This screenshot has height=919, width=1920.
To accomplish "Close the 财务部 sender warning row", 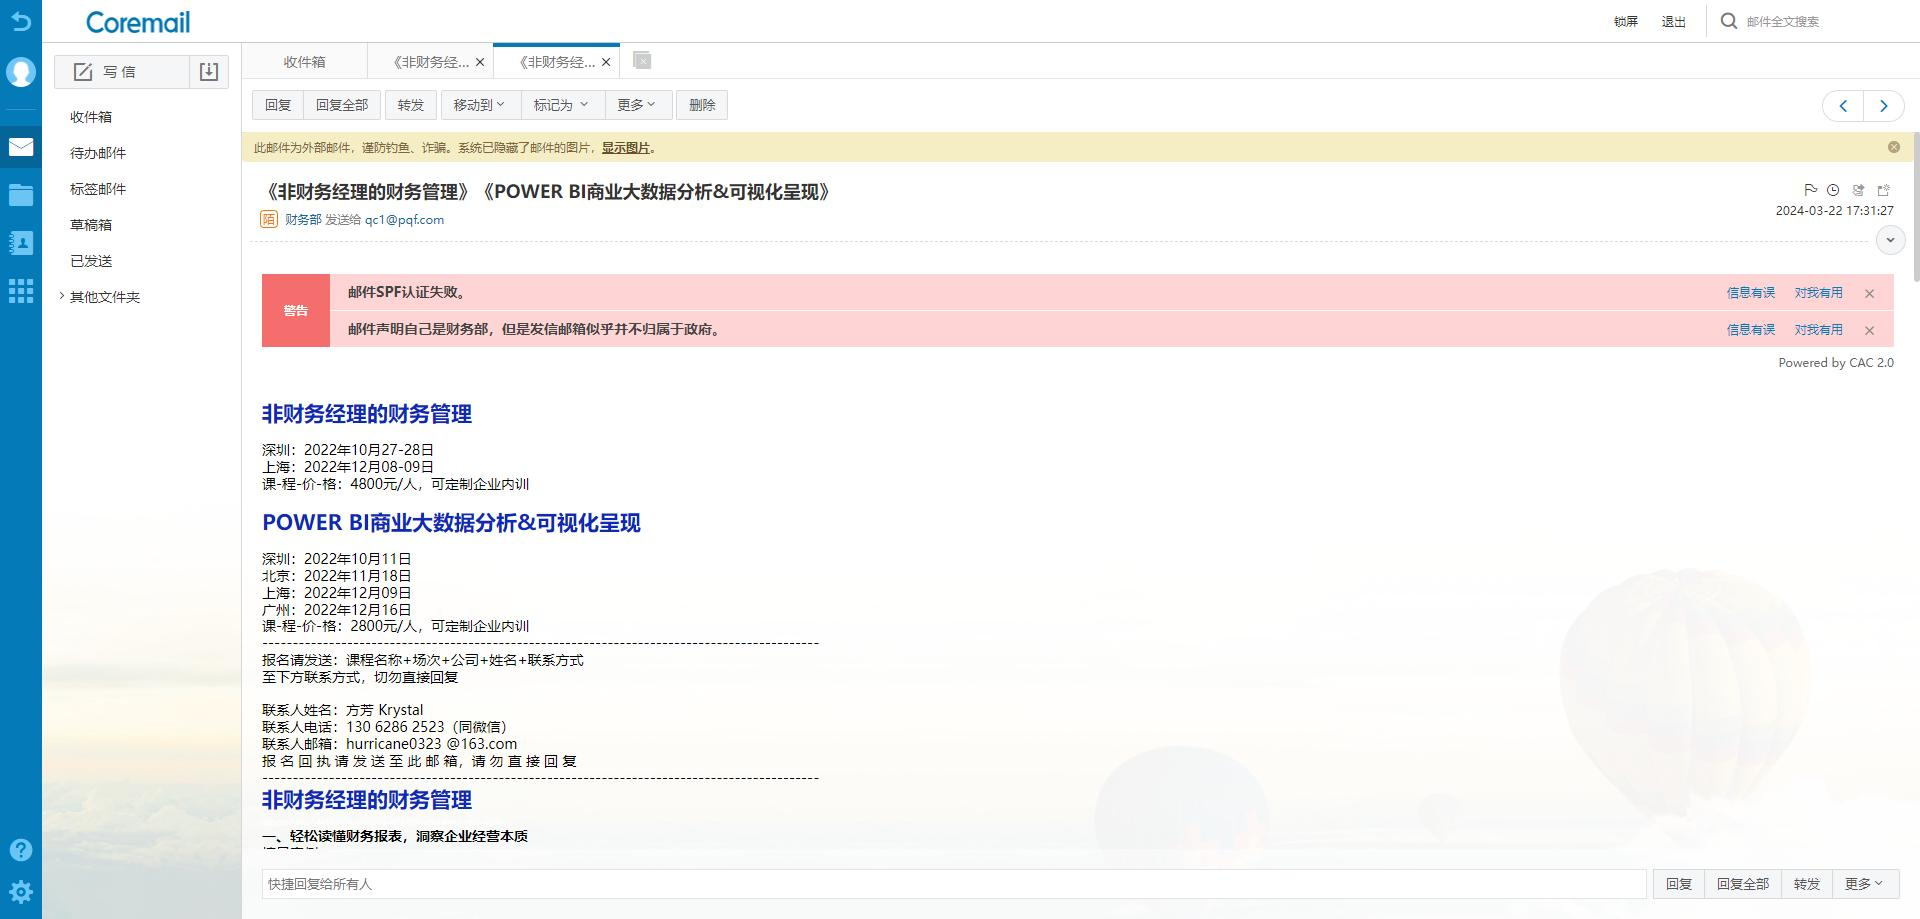I will [1869, 330].
